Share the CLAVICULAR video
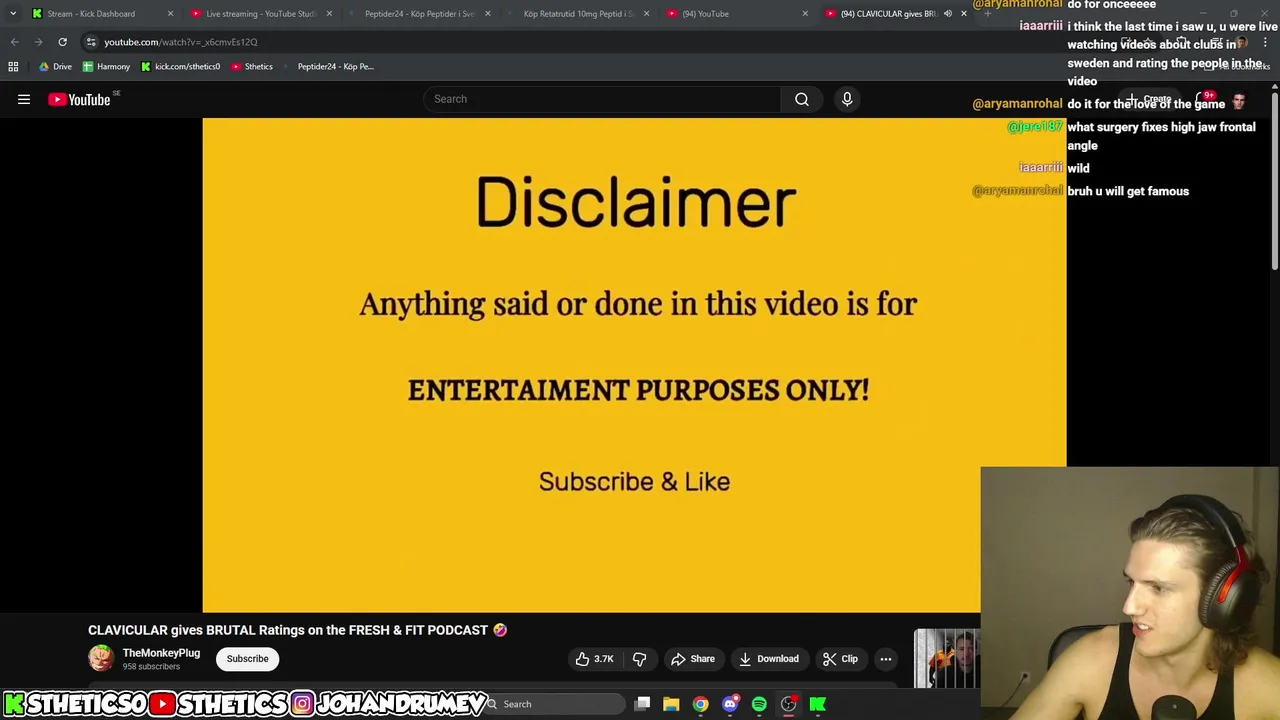 click(x=693, y=659)
